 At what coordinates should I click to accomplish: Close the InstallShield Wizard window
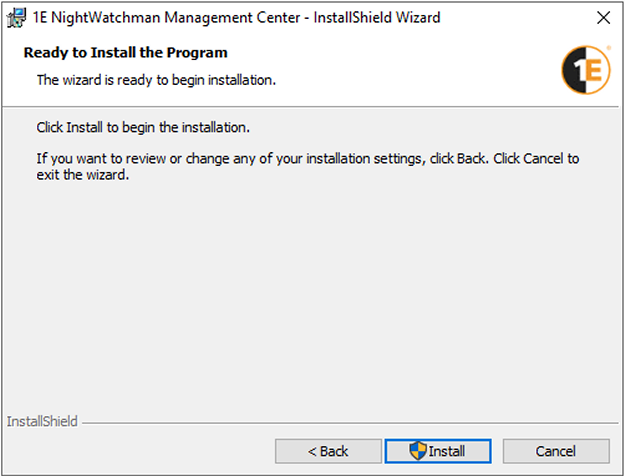[603, 18]
